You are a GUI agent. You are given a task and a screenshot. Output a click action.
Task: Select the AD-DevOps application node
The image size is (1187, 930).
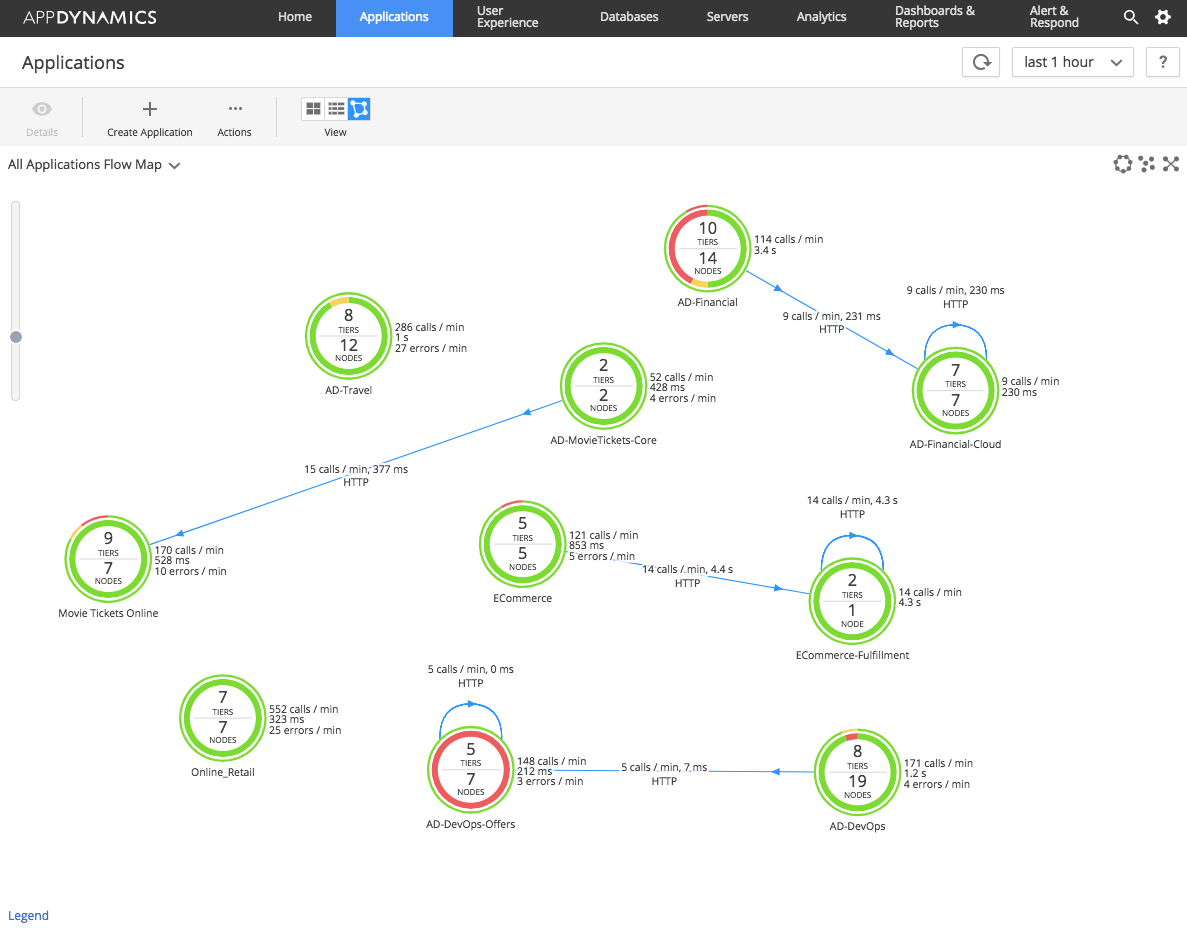point(857,772)
